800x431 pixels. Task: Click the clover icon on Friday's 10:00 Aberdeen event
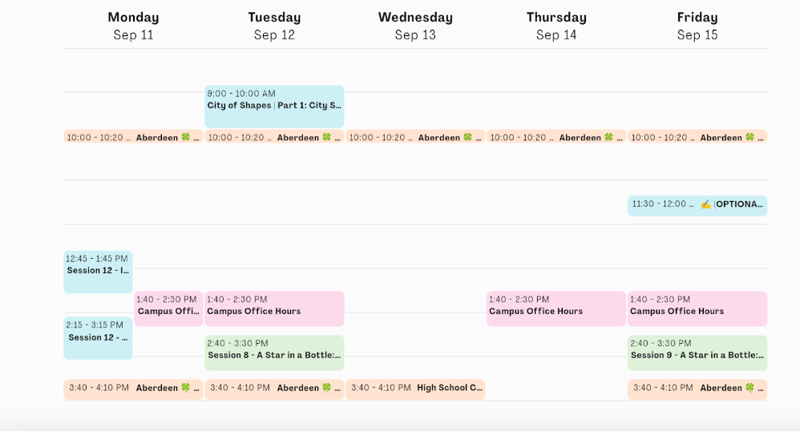coord(749,137)
